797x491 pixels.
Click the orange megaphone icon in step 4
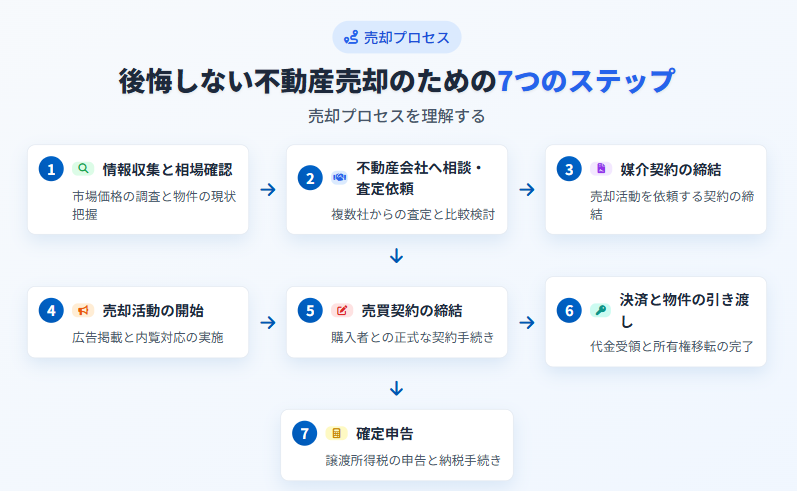click(x=83, y=310)
